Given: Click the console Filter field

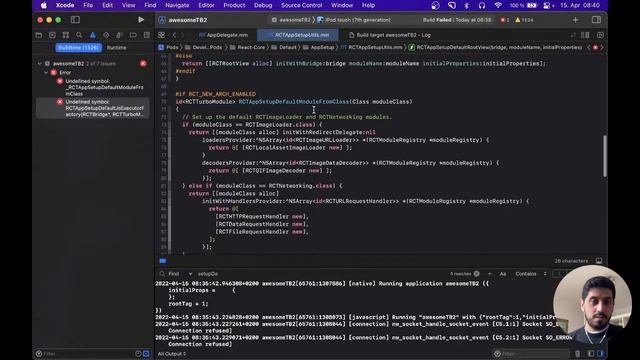Looking at the screenshot, I should point(531,354).
